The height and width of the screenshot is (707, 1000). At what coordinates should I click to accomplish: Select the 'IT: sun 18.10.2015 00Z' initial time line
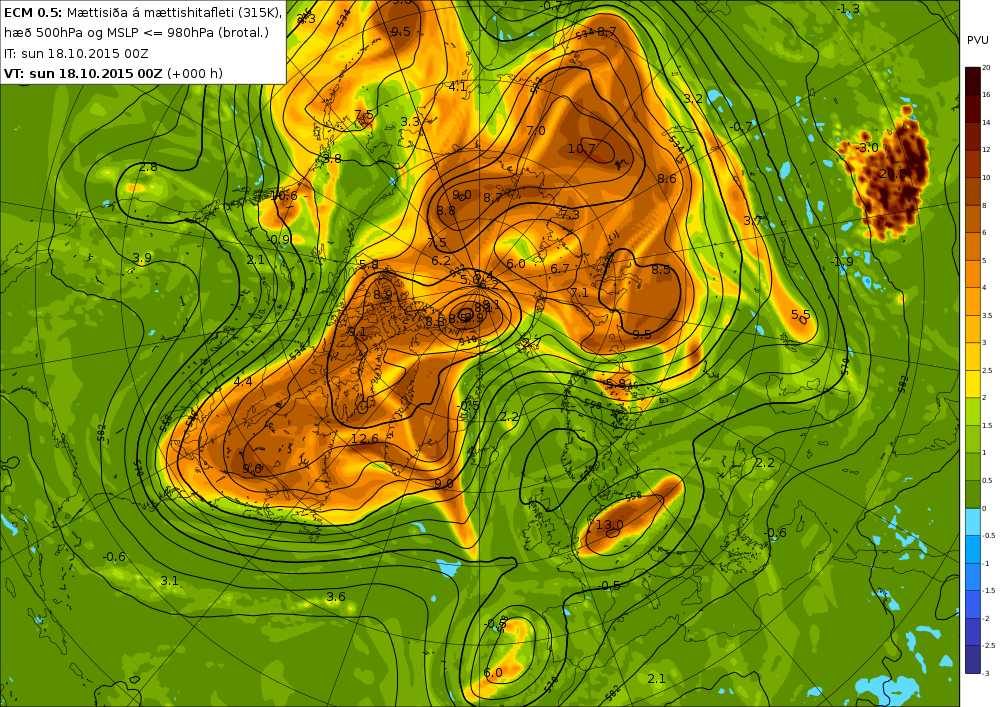(x=76, y=54)
